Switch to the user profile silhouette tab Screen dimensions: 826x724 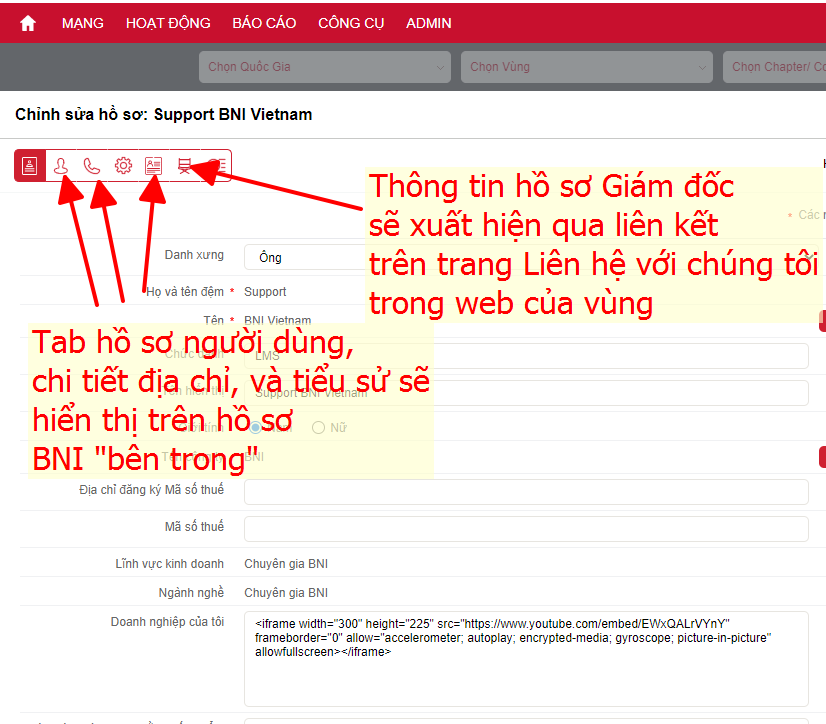tap(61, 166)
